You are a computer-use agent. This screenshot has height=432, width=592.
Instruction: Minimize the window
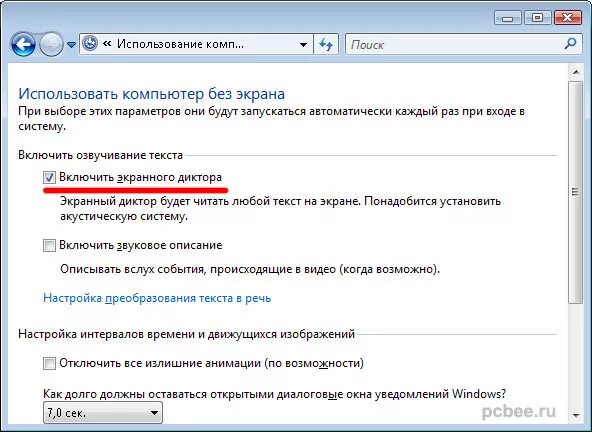point(508,18)
